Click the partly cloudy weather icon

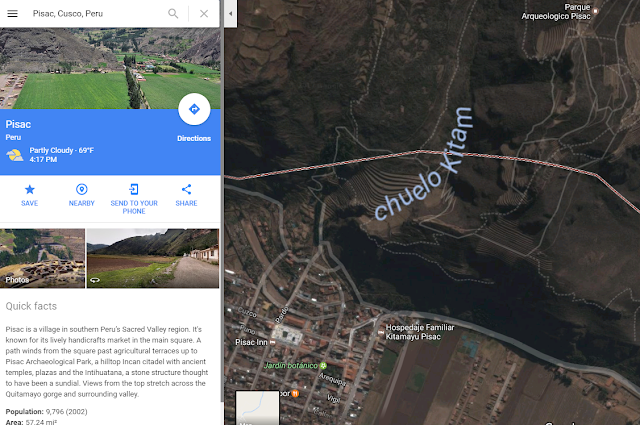pos(15,155)
